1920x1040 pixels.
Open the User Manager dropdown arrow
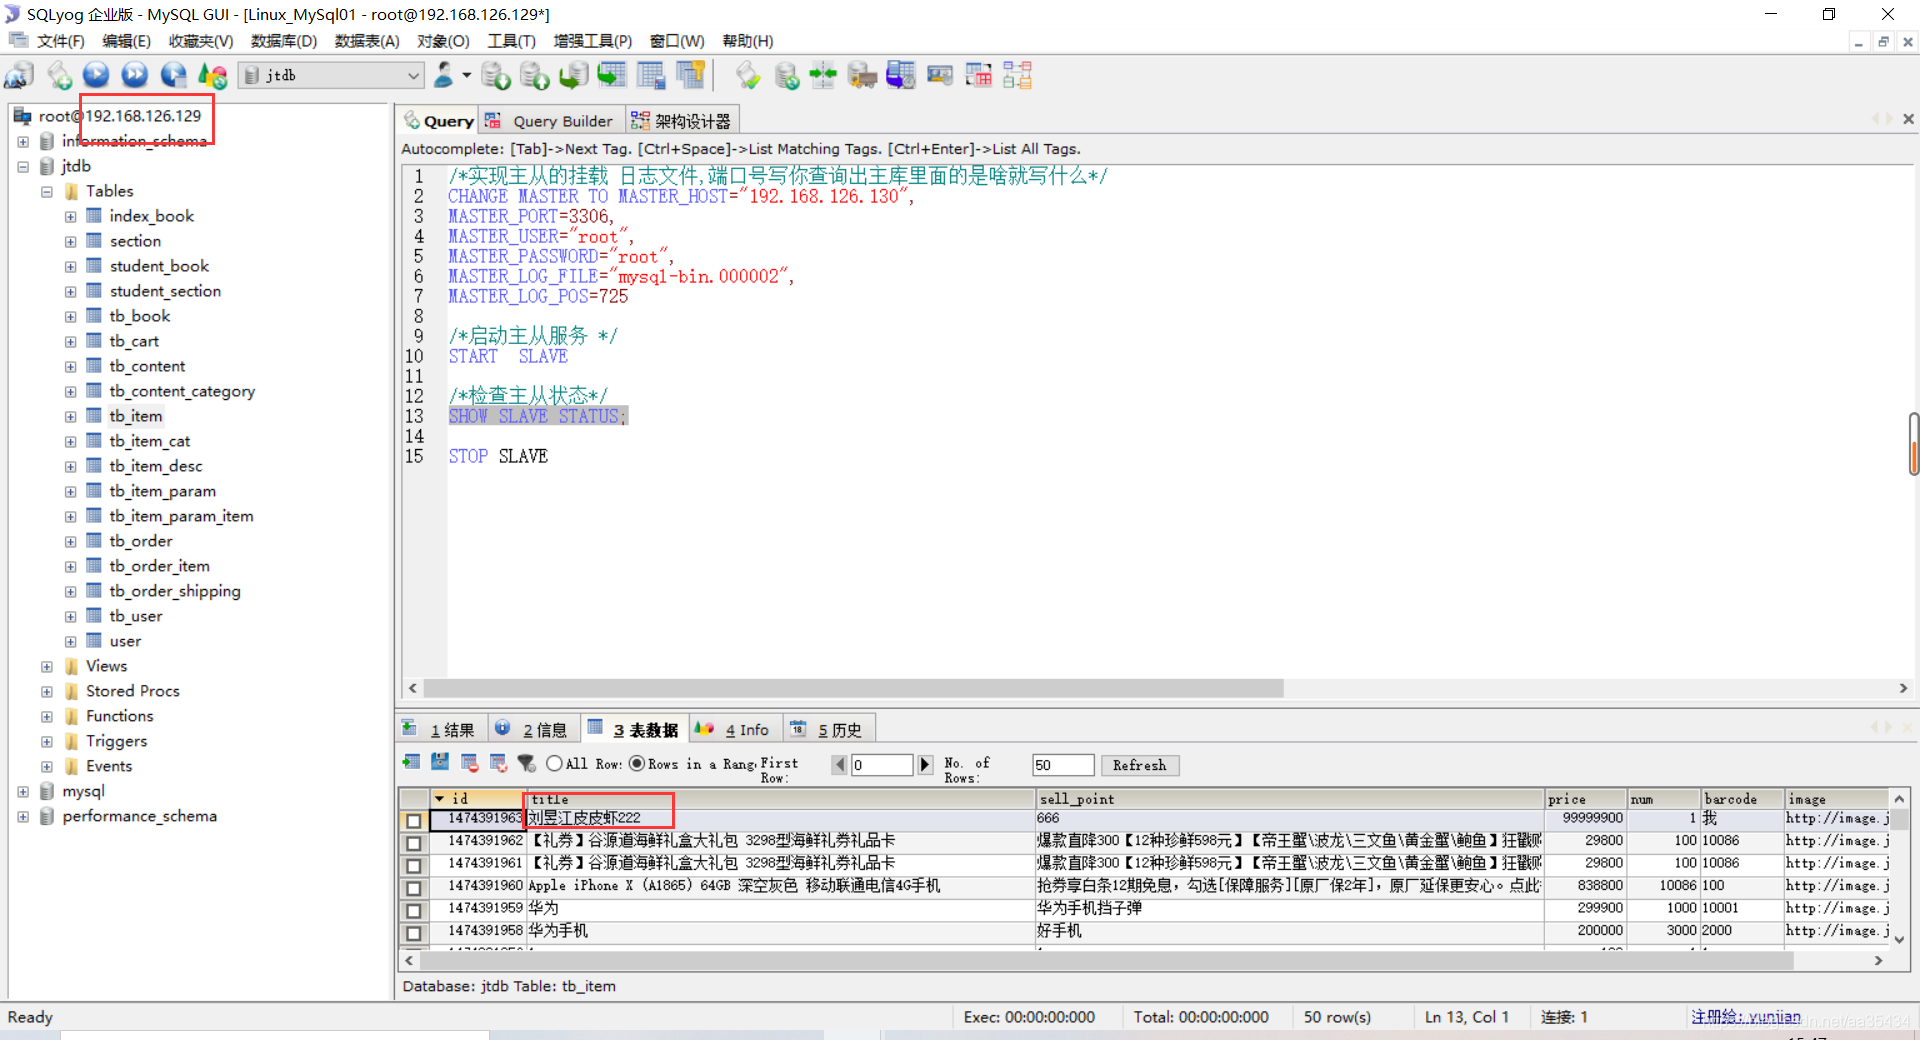(x=467, y=75)
